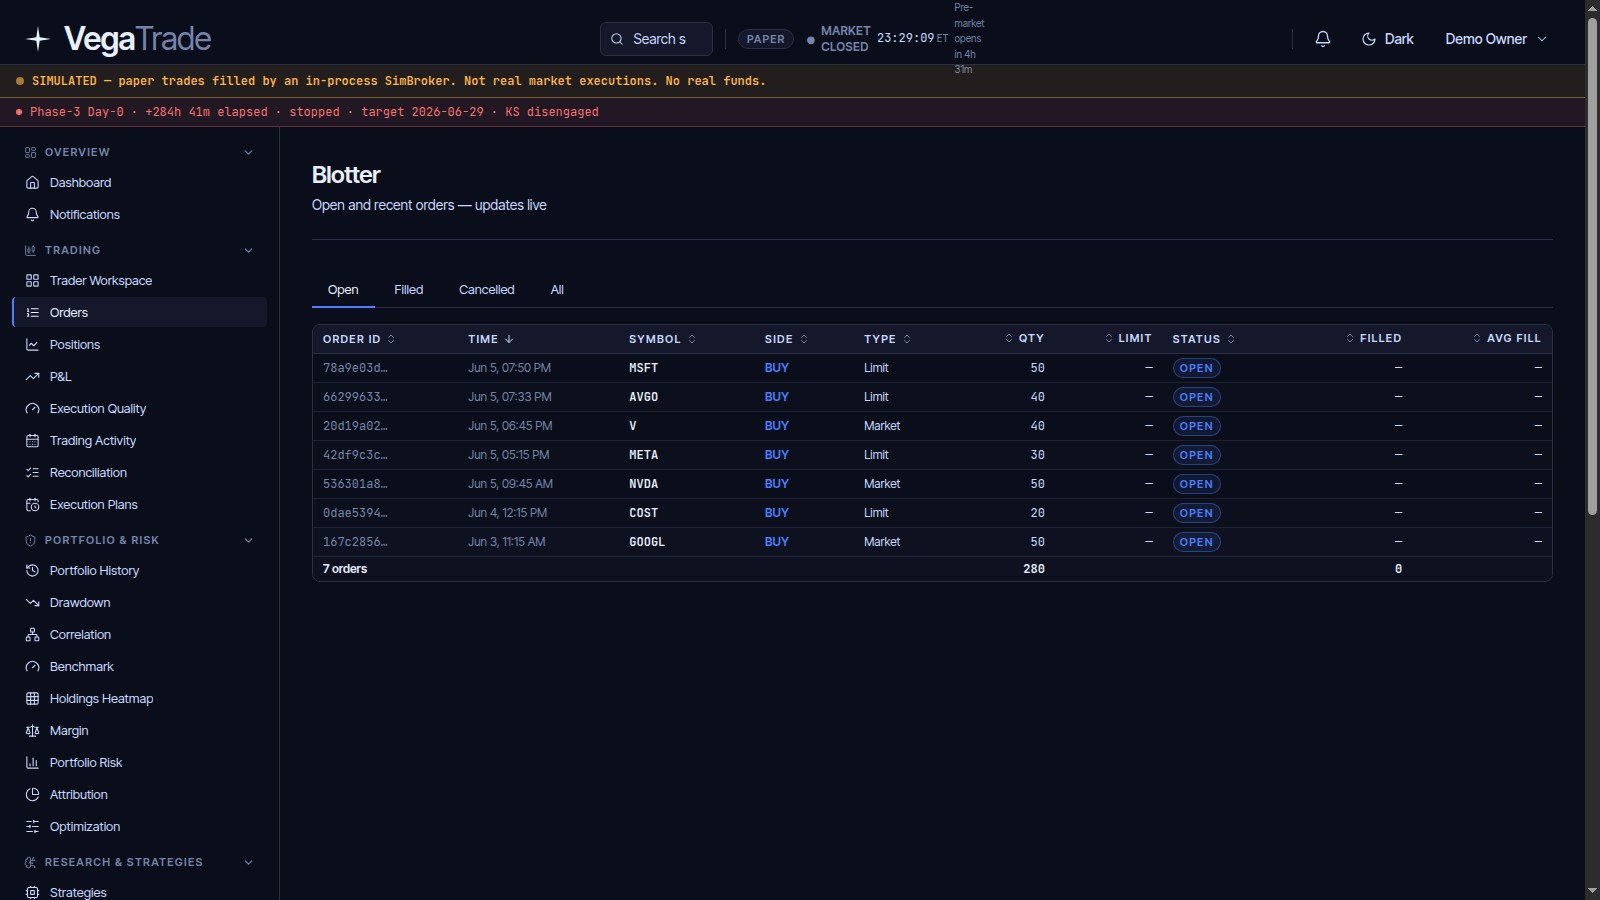The height and width of the screenshot is (900, 1600).
Task: Open the notifications bell icon in header
Action: pos(1323,39)
